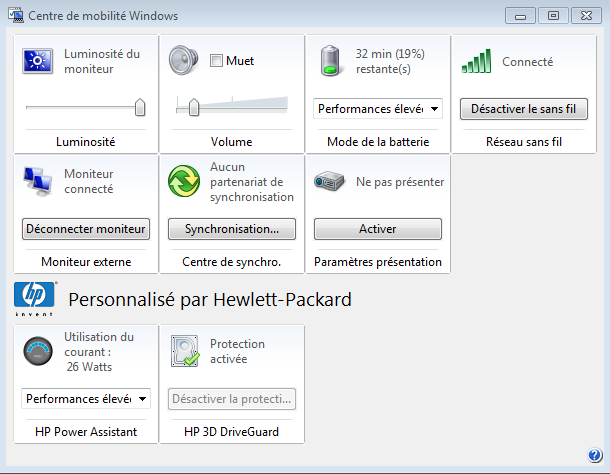610x474 pixels.
Task: Click the presentation projector icon
Action: tap(329, 182)
